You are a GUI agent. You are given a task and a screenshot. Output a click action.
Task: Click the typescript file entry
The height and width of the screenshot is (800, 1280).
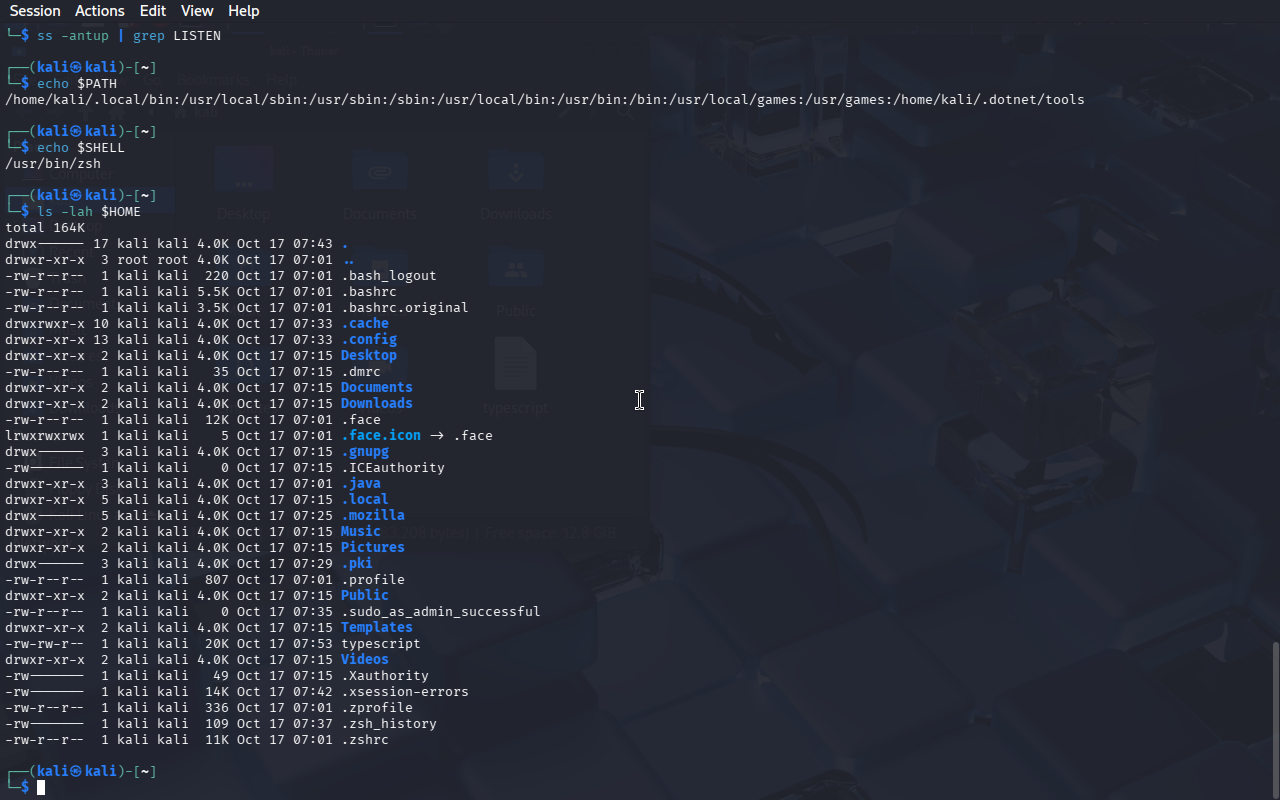coord(380,644)
